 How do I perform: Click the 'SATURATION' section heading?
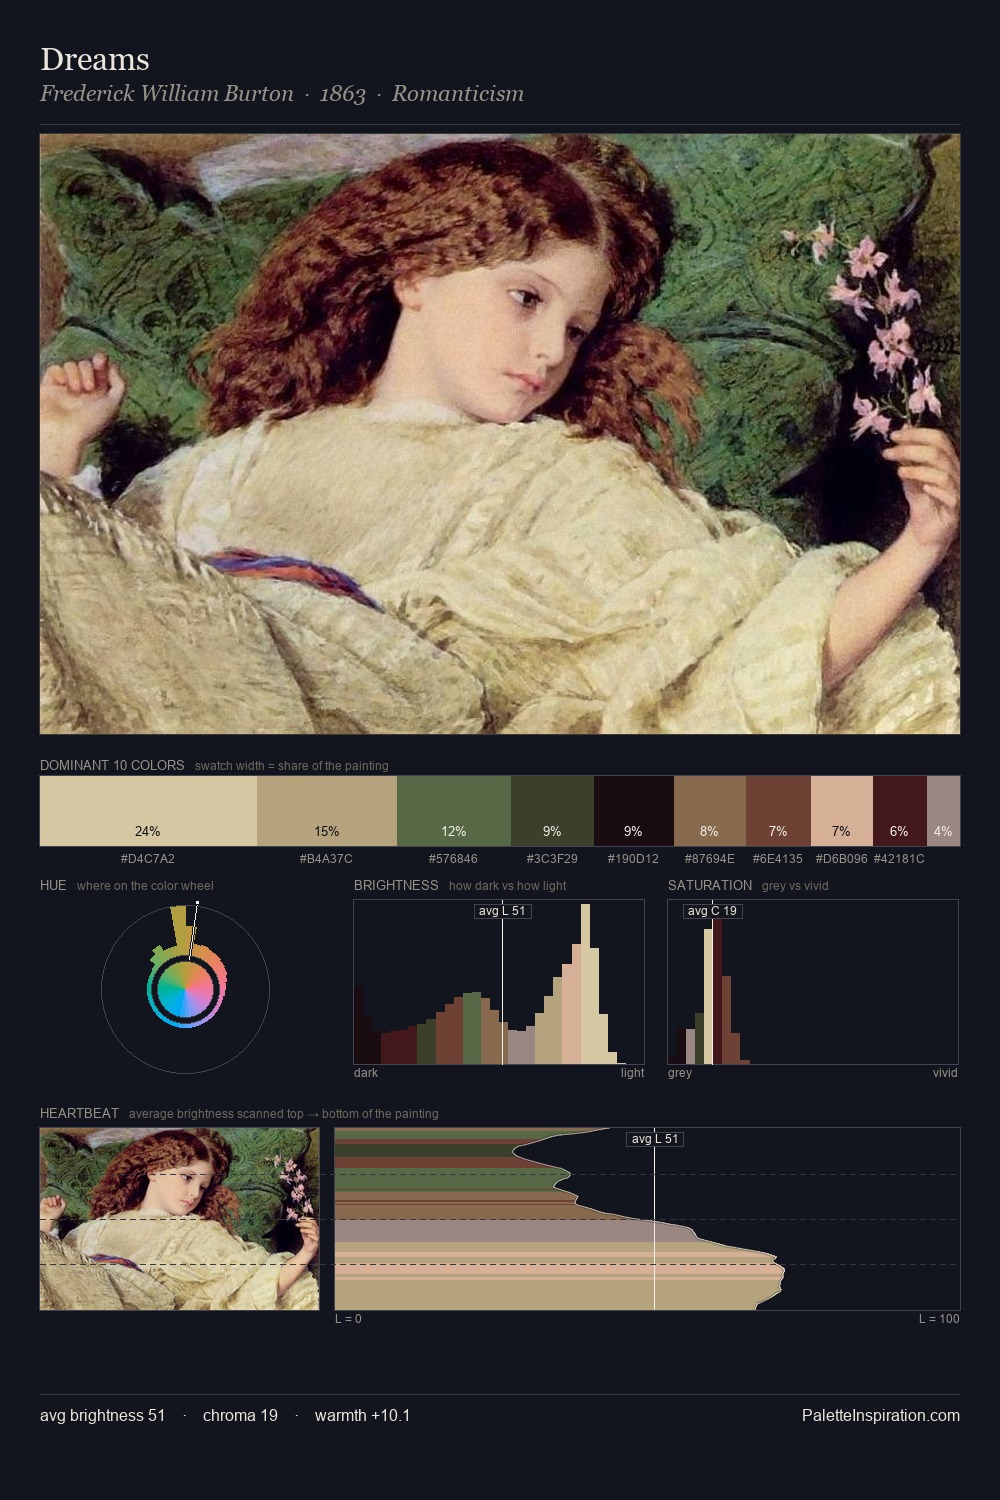(710, 885)
